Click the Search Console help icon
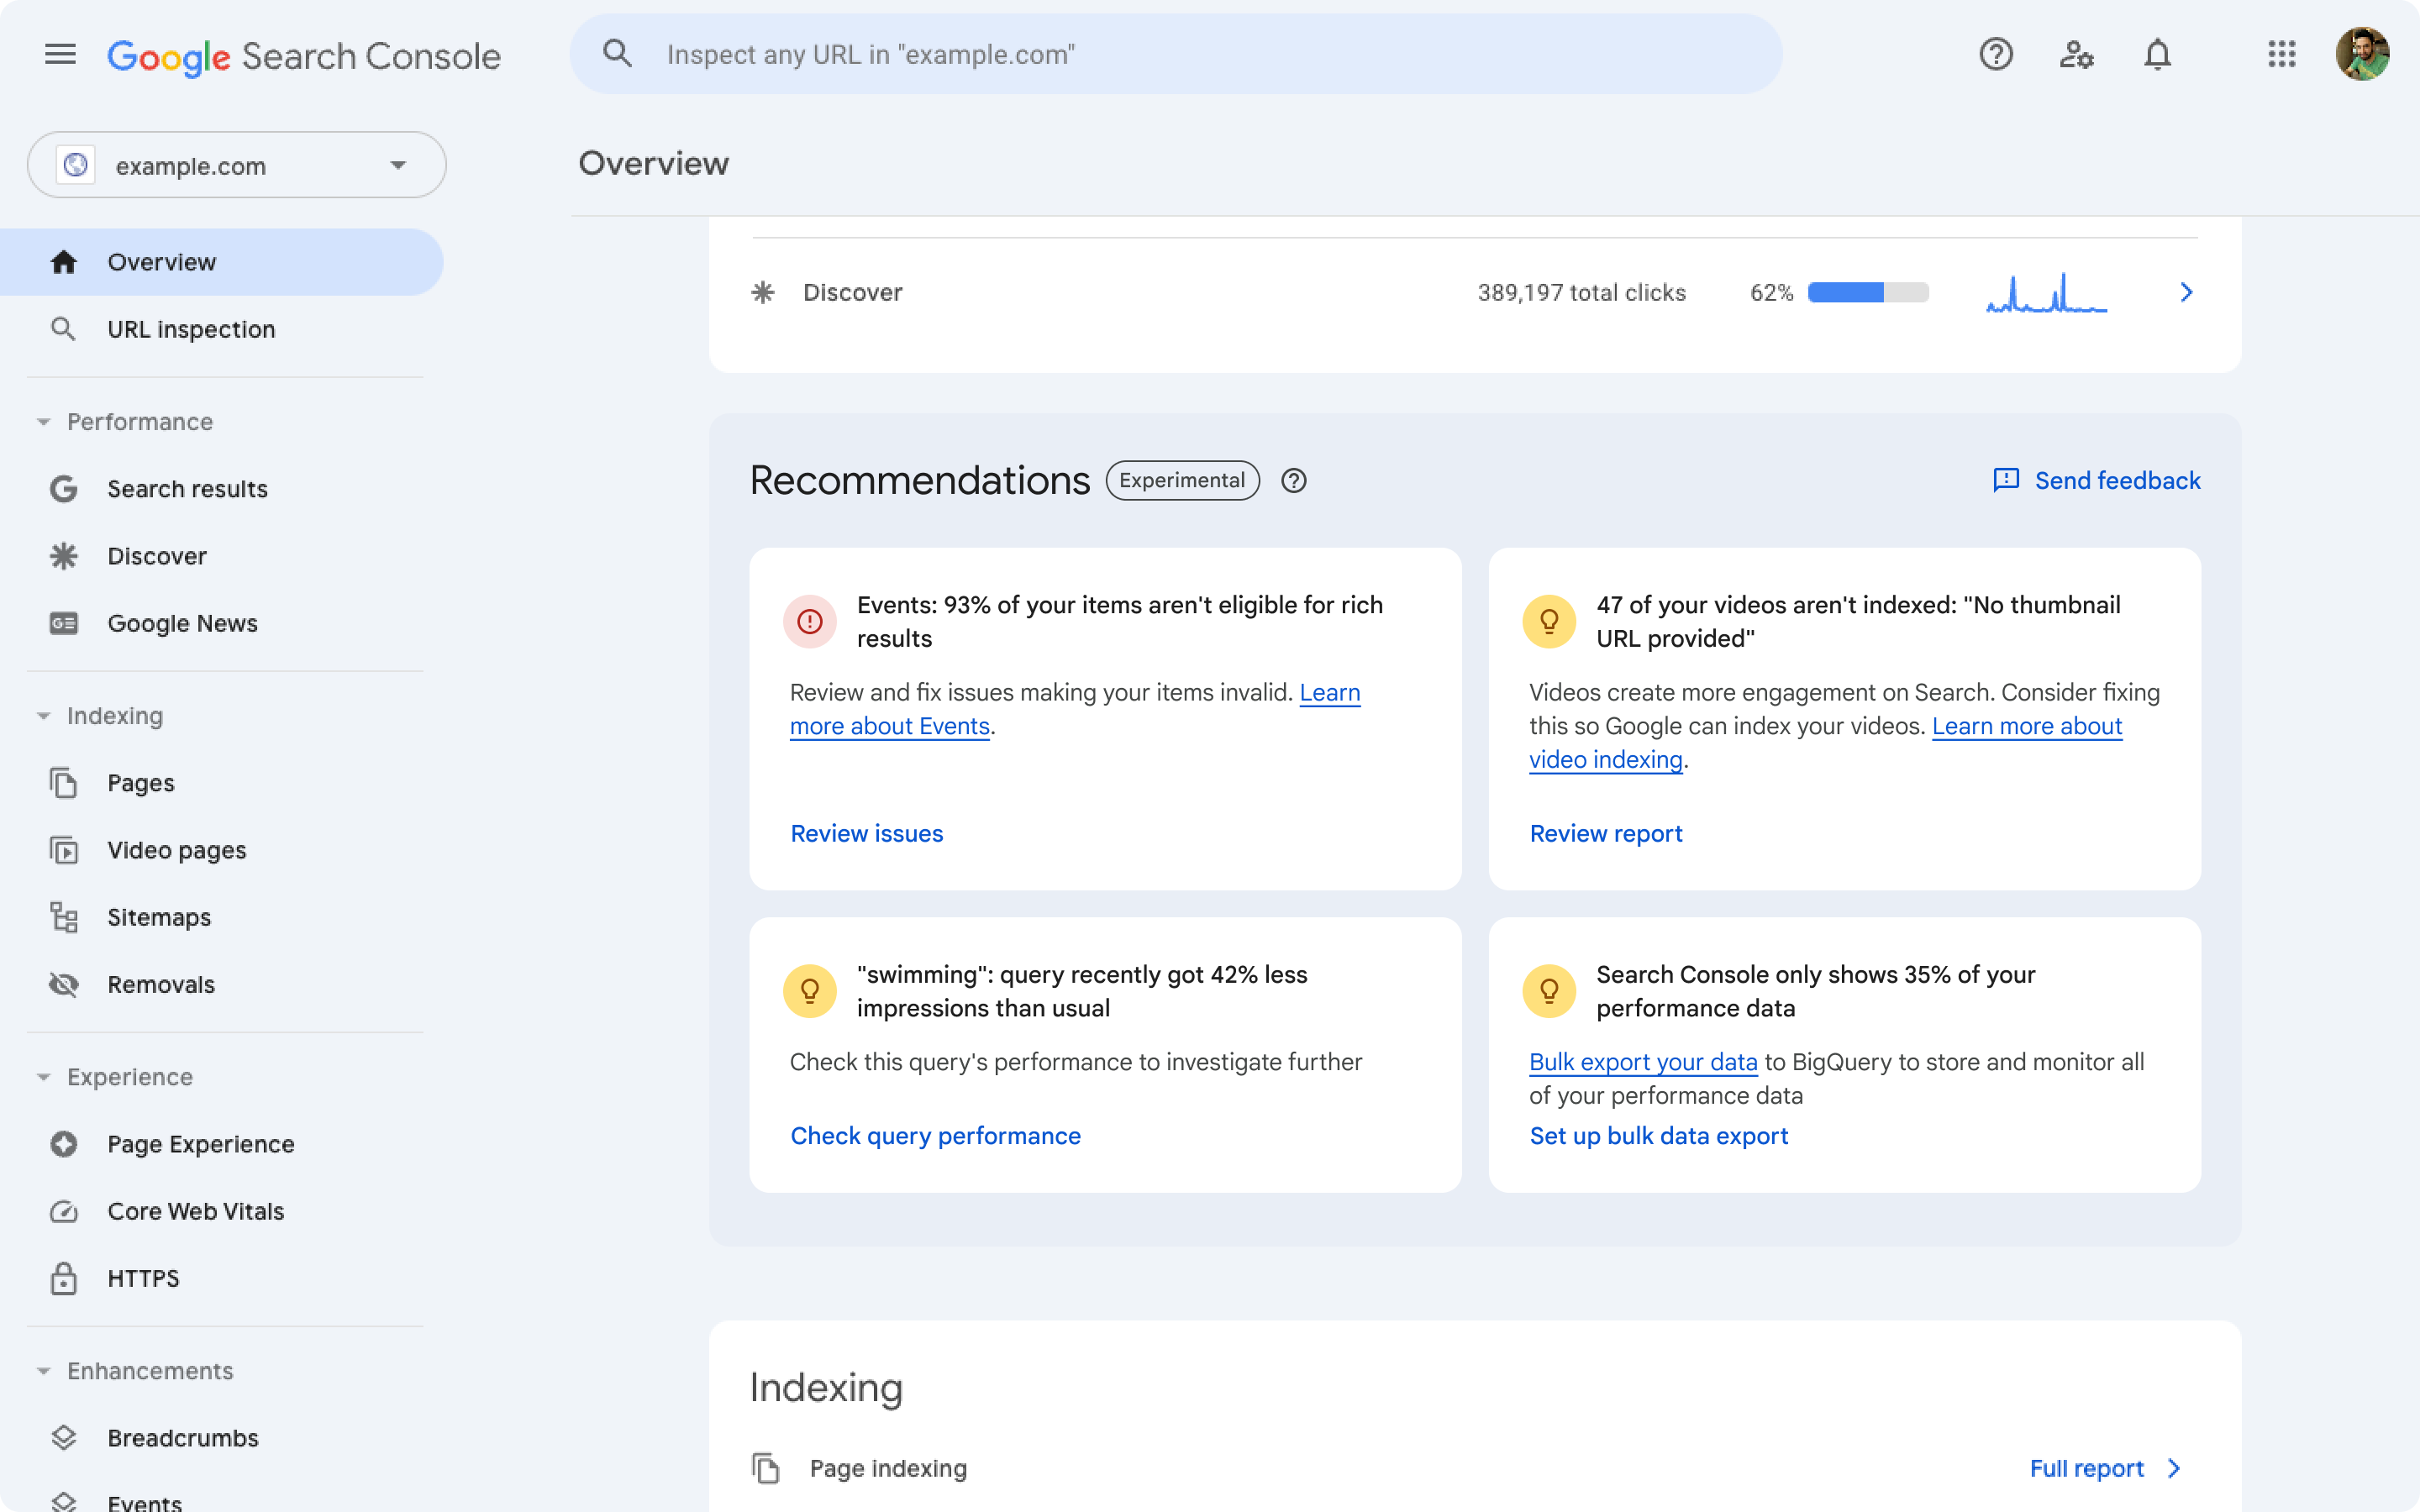 click(1995, 54)
